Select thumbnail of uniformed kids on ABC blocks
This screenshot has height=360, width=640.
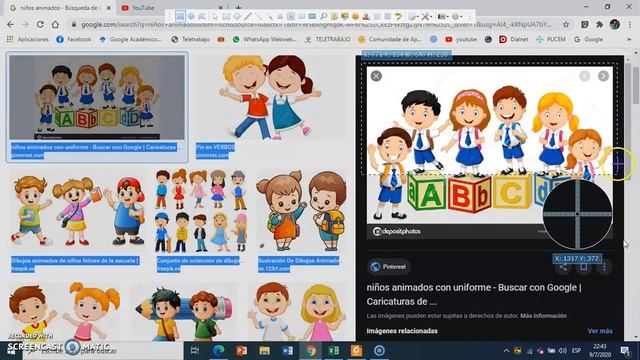(x=97, y=98)
